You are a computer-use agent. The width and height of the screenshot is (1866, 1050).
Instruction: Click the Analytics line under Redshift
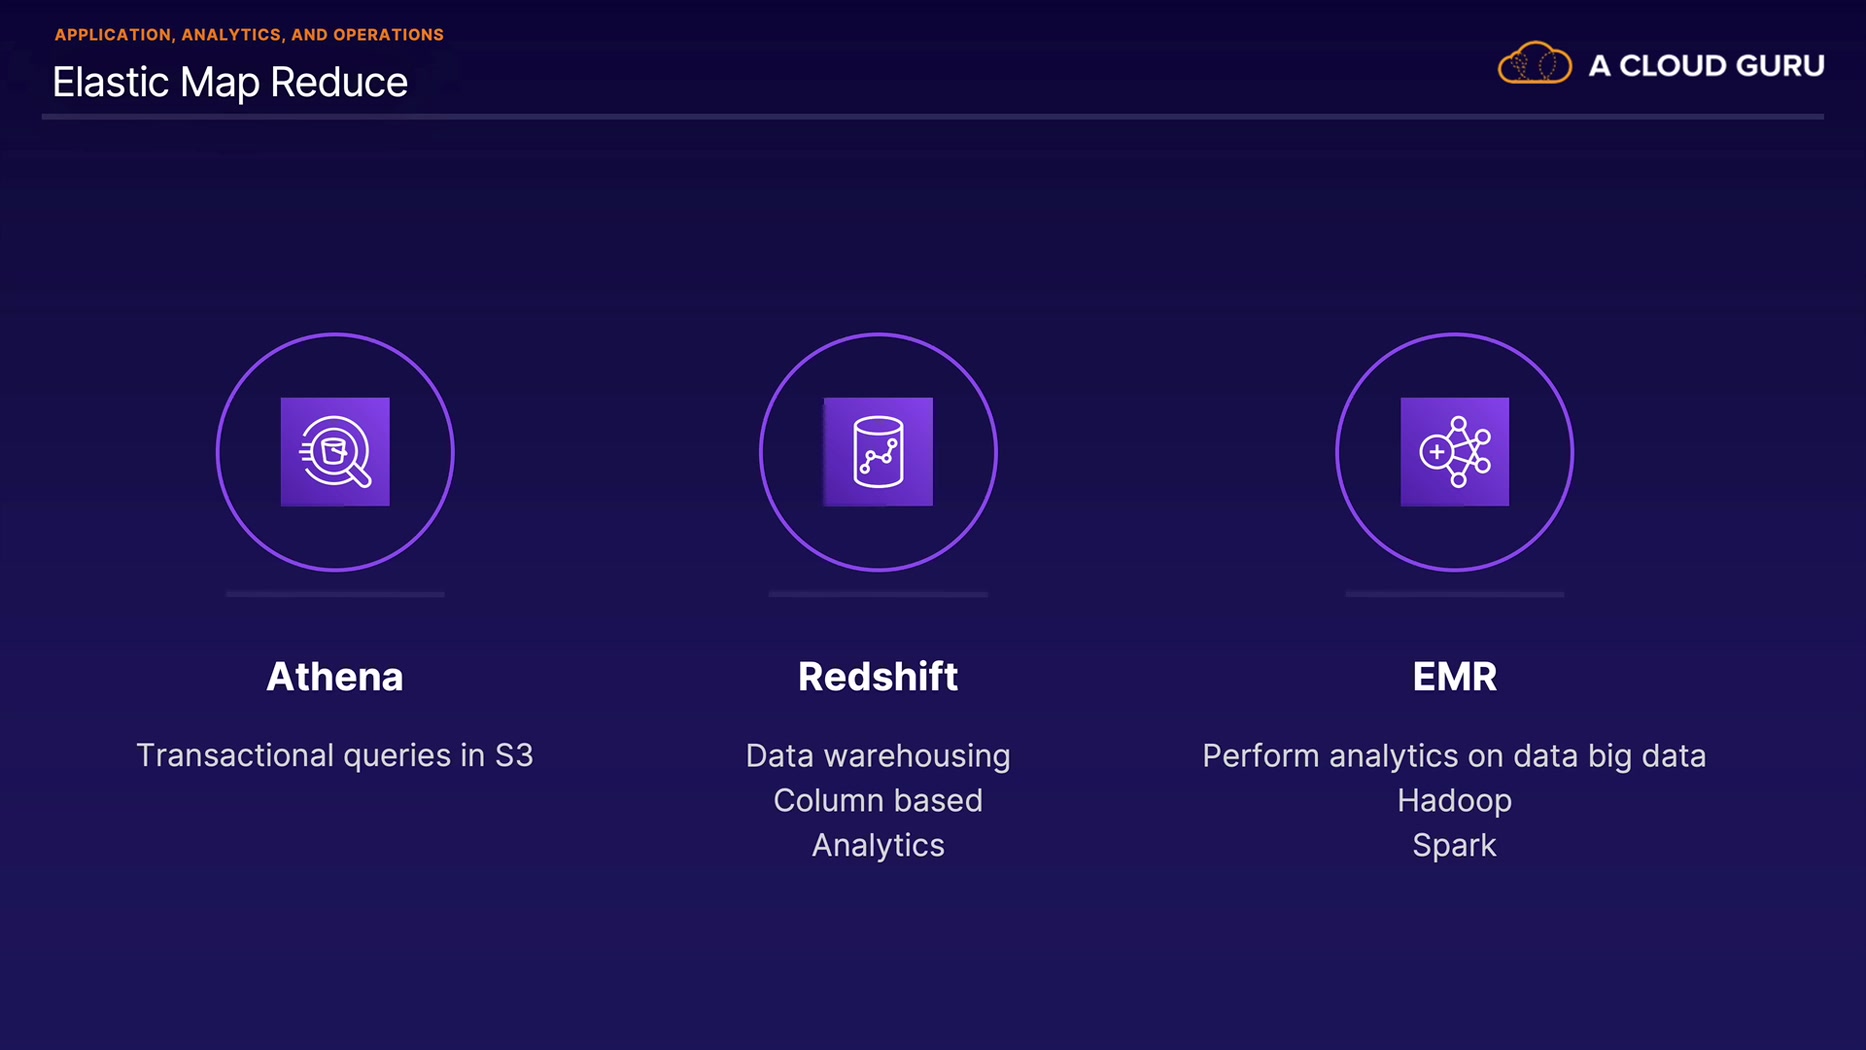878,846
